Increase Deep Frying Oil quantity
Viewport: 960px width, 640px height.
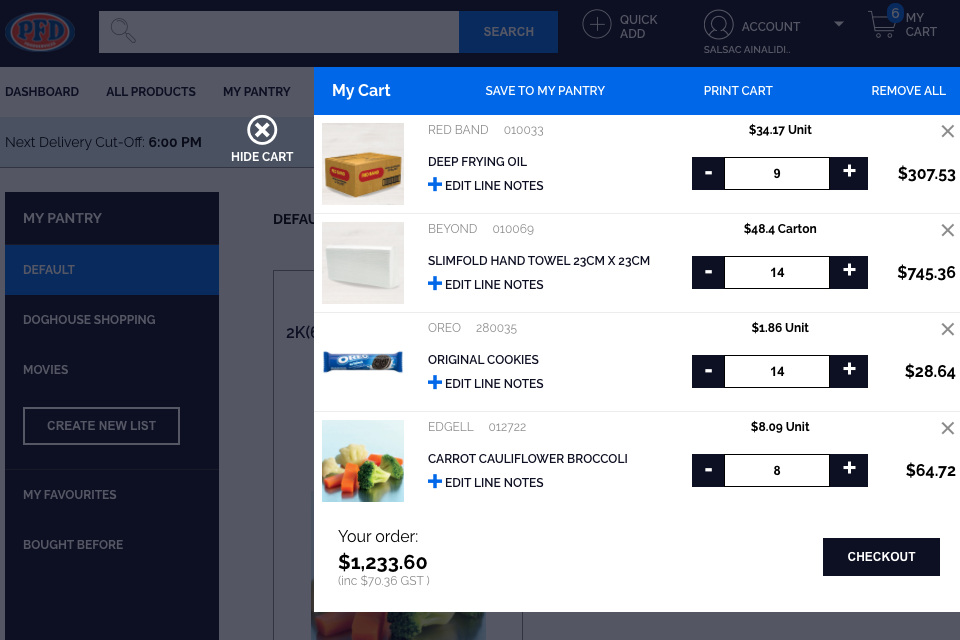pos(849,173)
